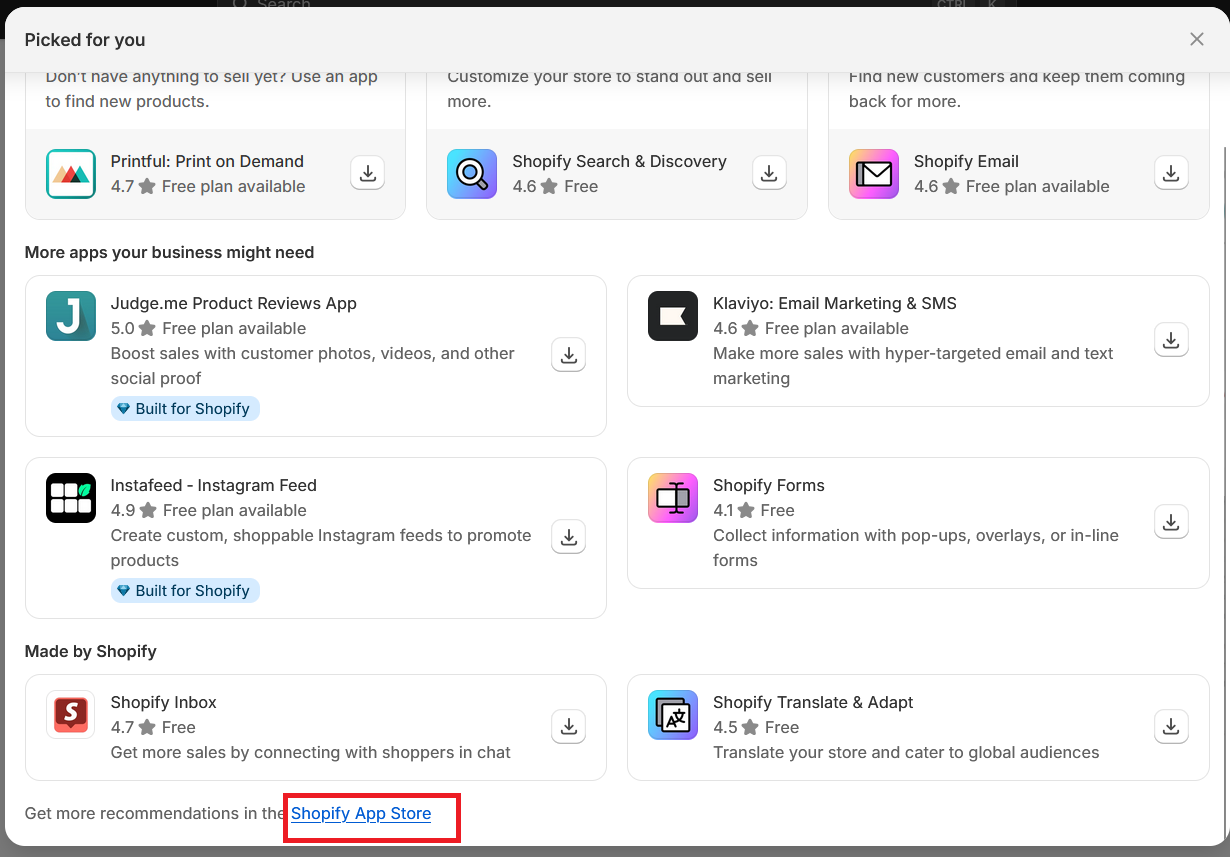Click the "Made by Shopify" heading
The image size is (1230, 857).
91,652
